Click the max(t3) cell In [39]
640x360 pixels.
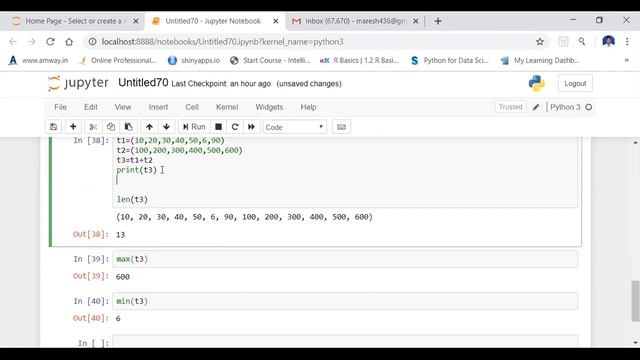345,259
